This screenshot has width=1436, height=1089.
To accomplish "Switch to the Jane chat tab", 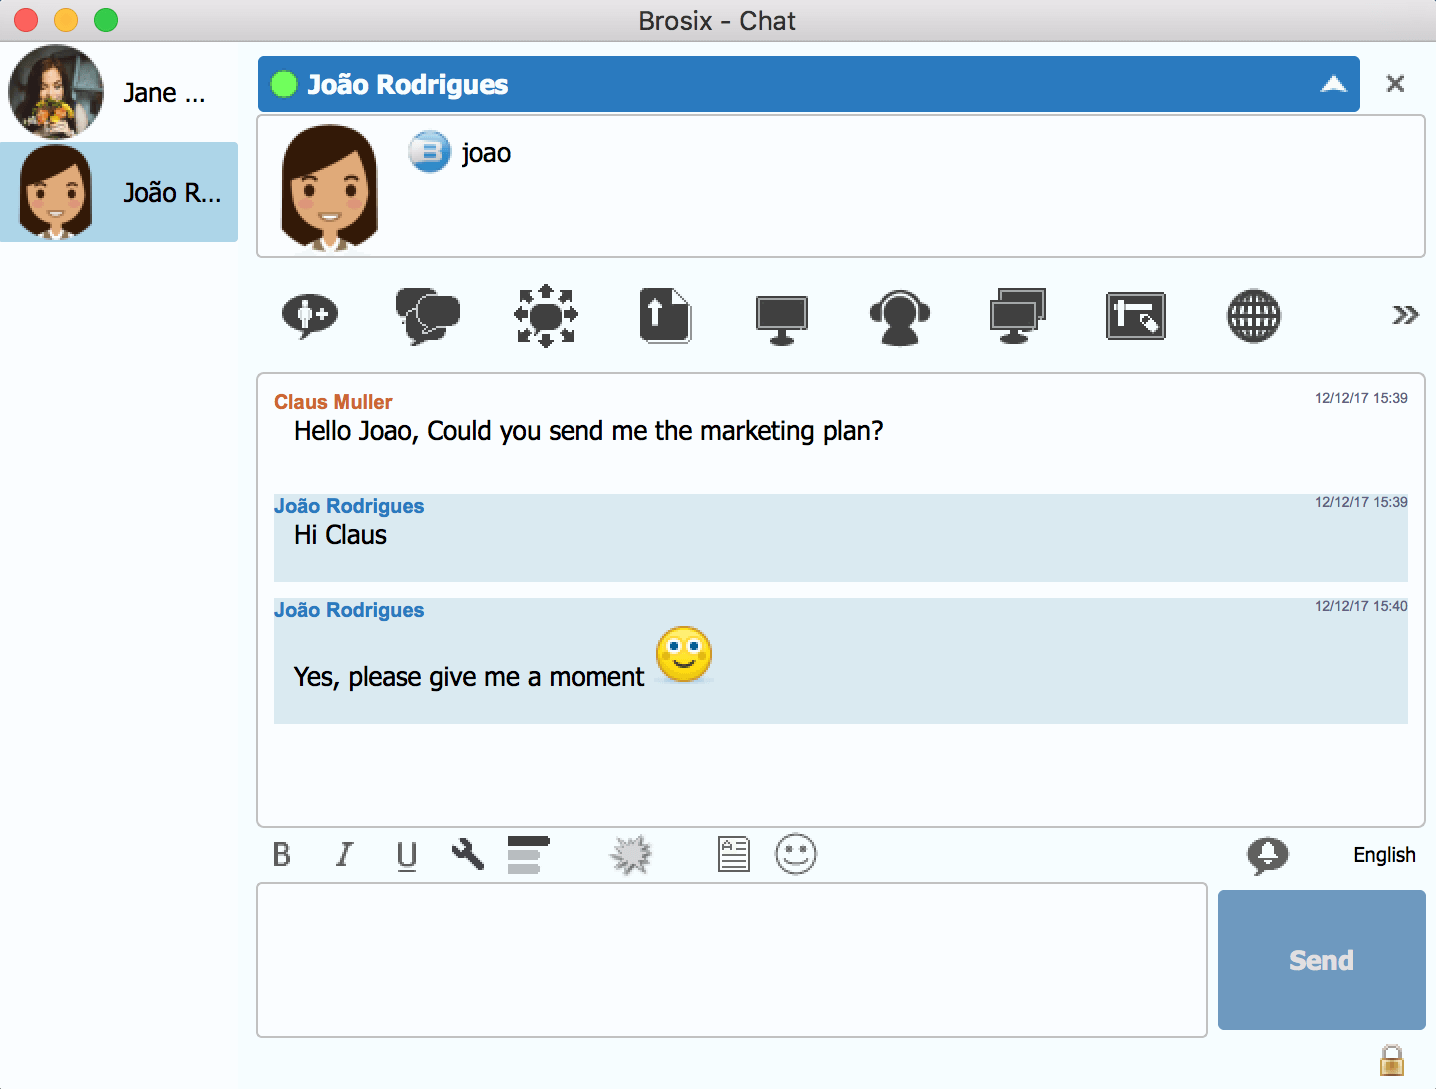I will [x=119, y=92].
